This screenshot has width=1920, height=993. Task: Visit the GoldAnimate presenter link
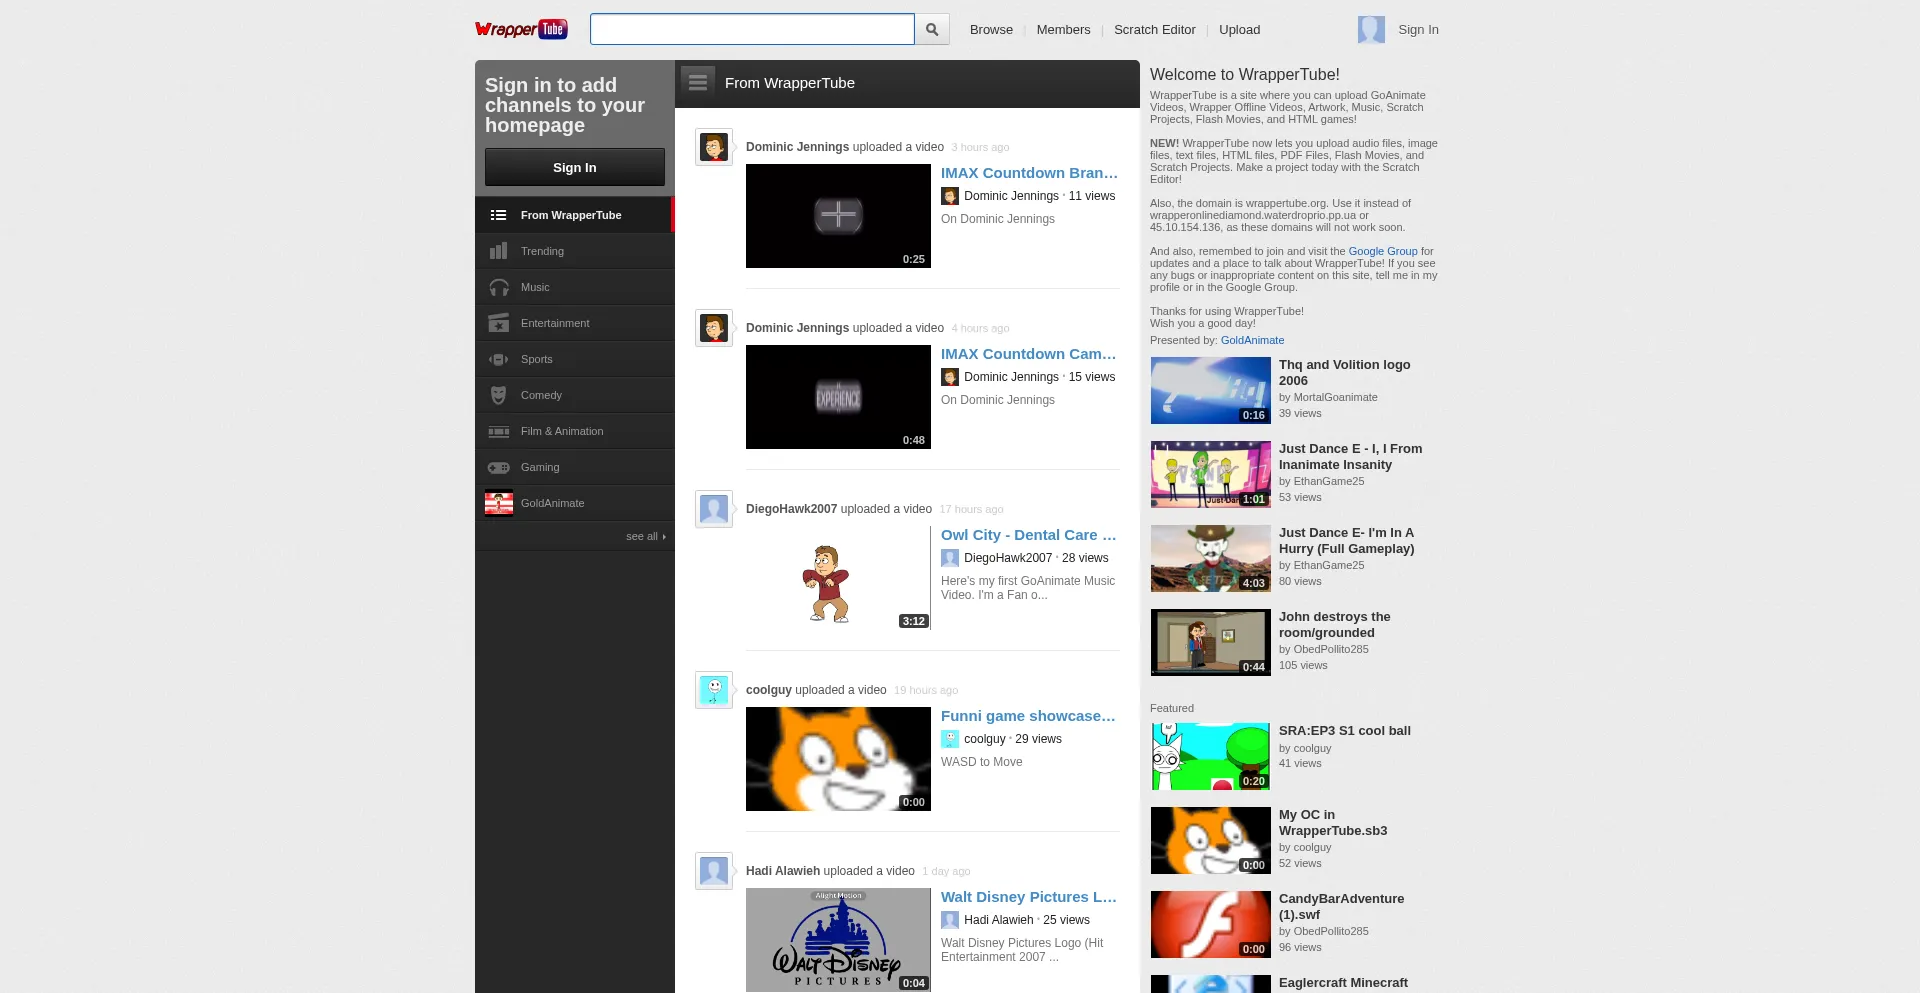click(1252, 340)
